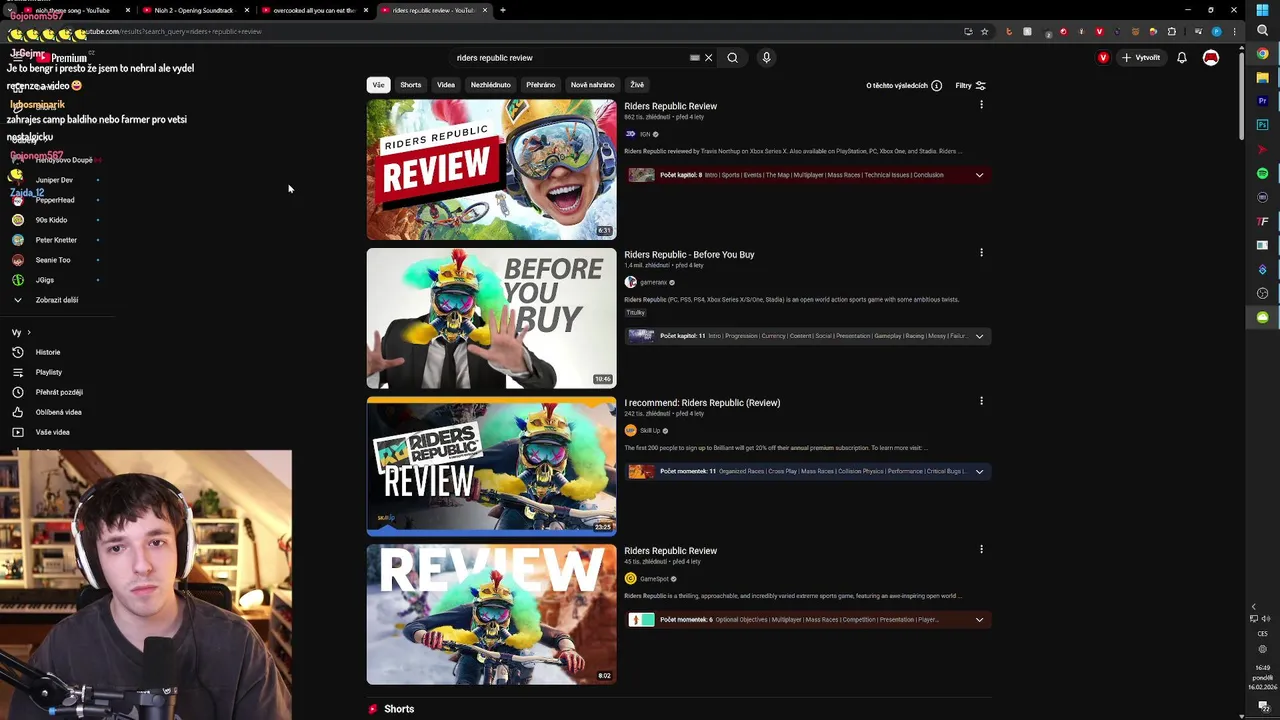Start voice search with microphone icon
The image size is (1280, 720).
(x=766, y=58)
